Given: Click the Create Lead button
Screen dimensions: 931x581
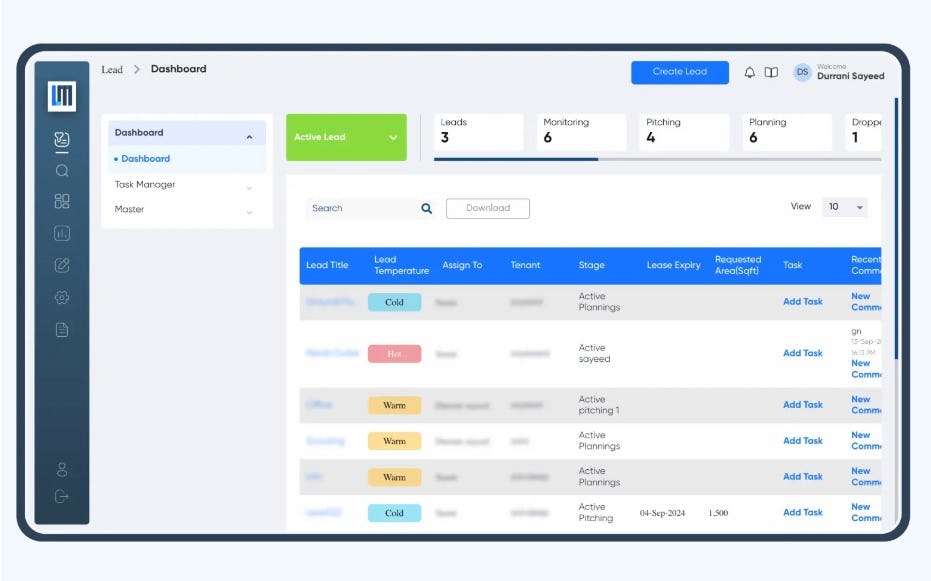Looking at the screenshot, I should (x=680, y=72).
